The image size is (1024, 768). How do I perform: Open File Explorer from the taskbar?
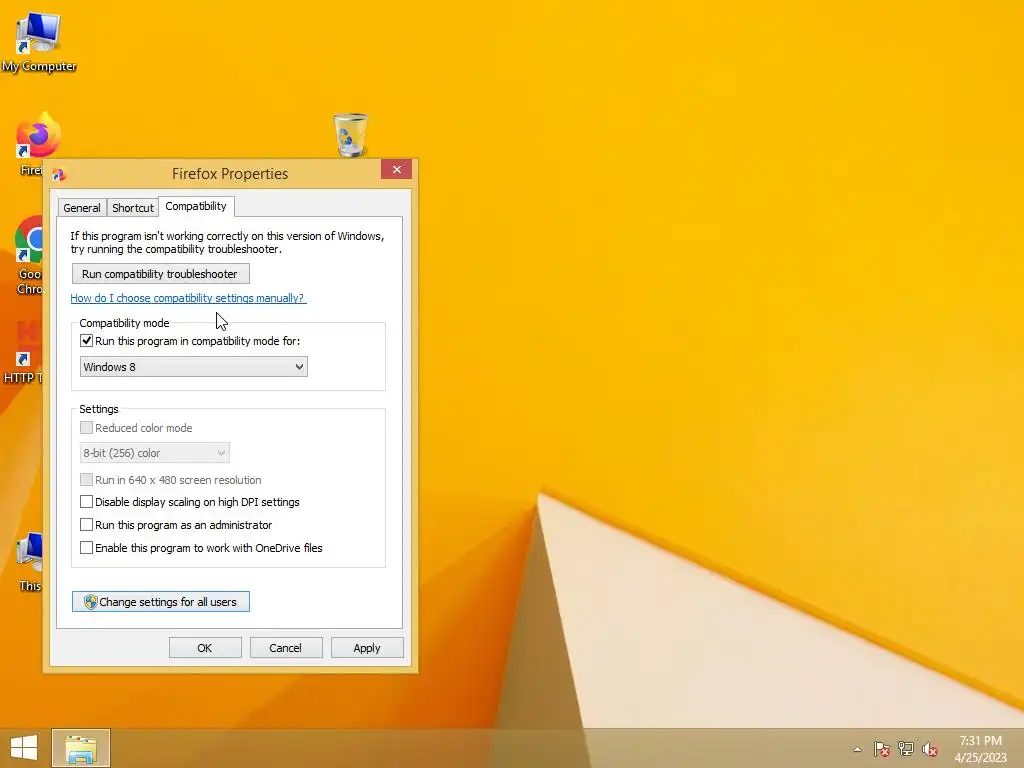click(81, 748)
